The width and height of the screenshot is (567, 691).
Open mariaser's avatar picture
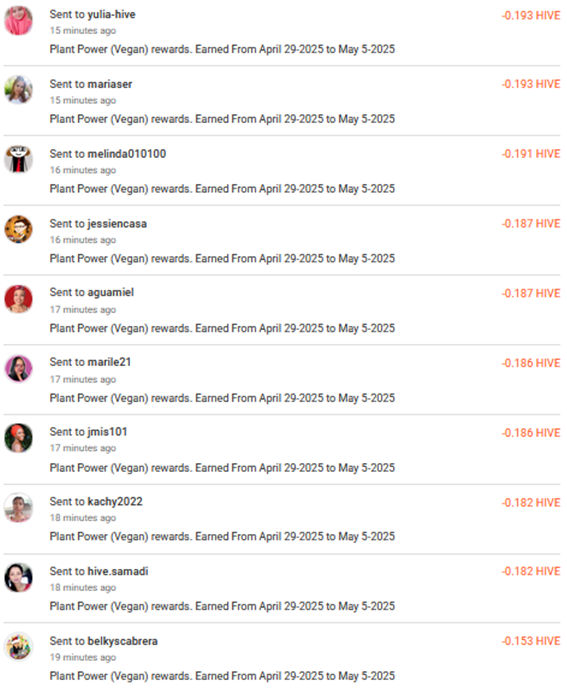click(19, 89)
